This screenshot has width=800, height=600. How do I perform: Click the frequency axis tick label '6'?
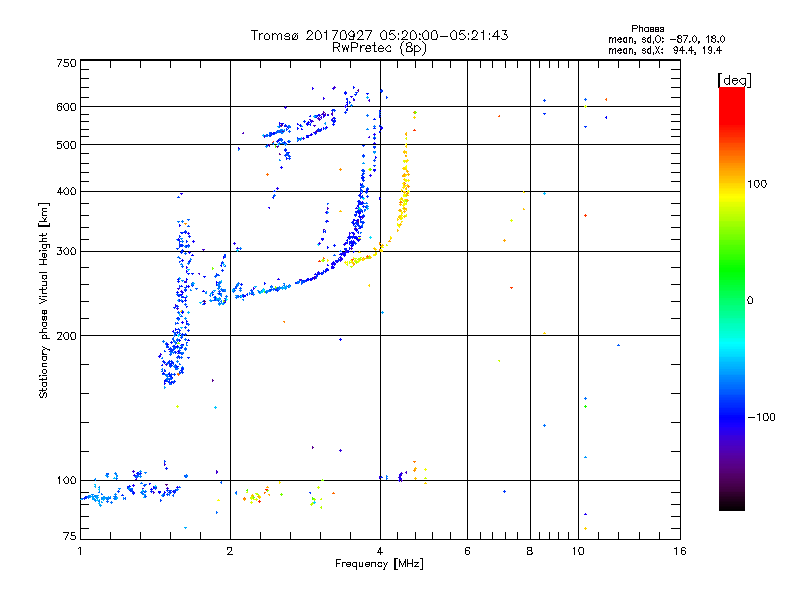pyautogui.click(x=467, y=551)
